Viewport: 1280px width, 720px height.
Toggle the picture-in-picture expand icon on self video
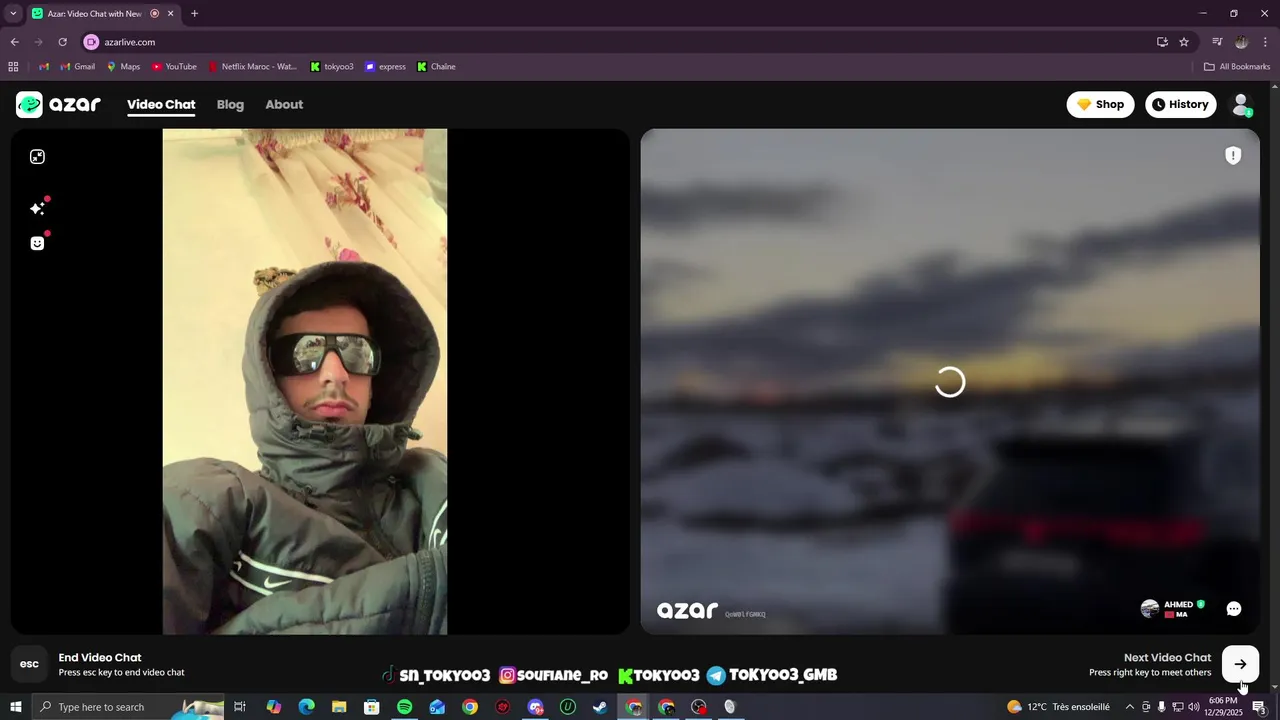(37, 157)
